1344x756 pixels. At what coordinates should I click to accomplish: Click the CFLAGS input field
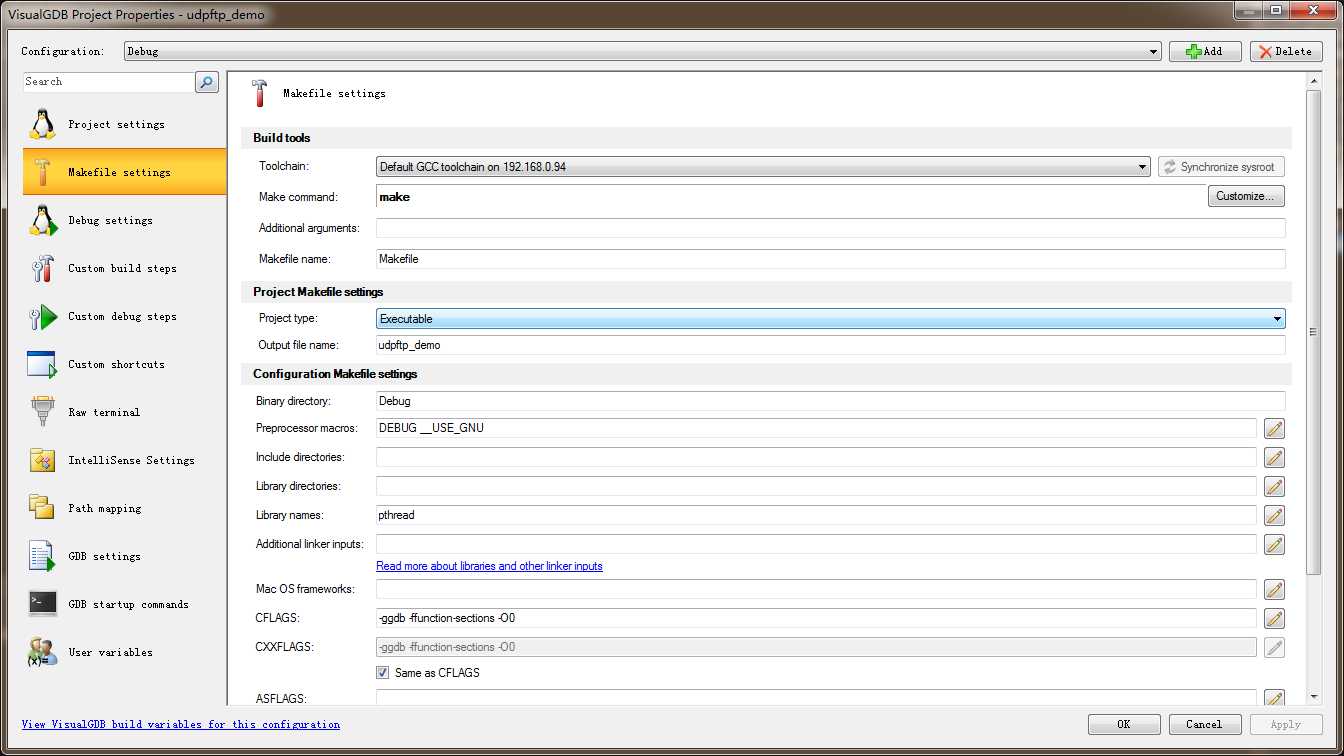(816, 618)
